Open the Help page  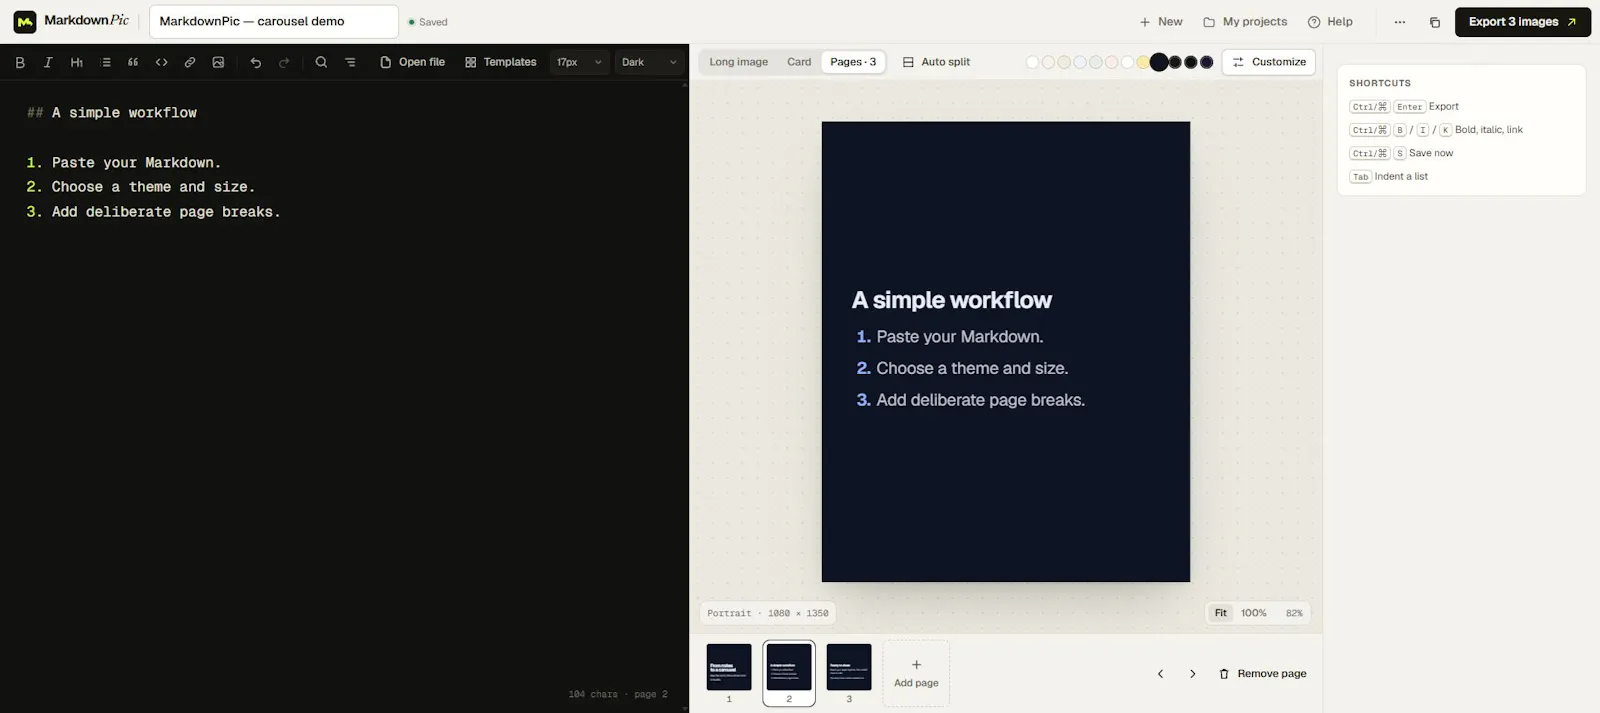pyautogui.click(x=1330, y=22)
